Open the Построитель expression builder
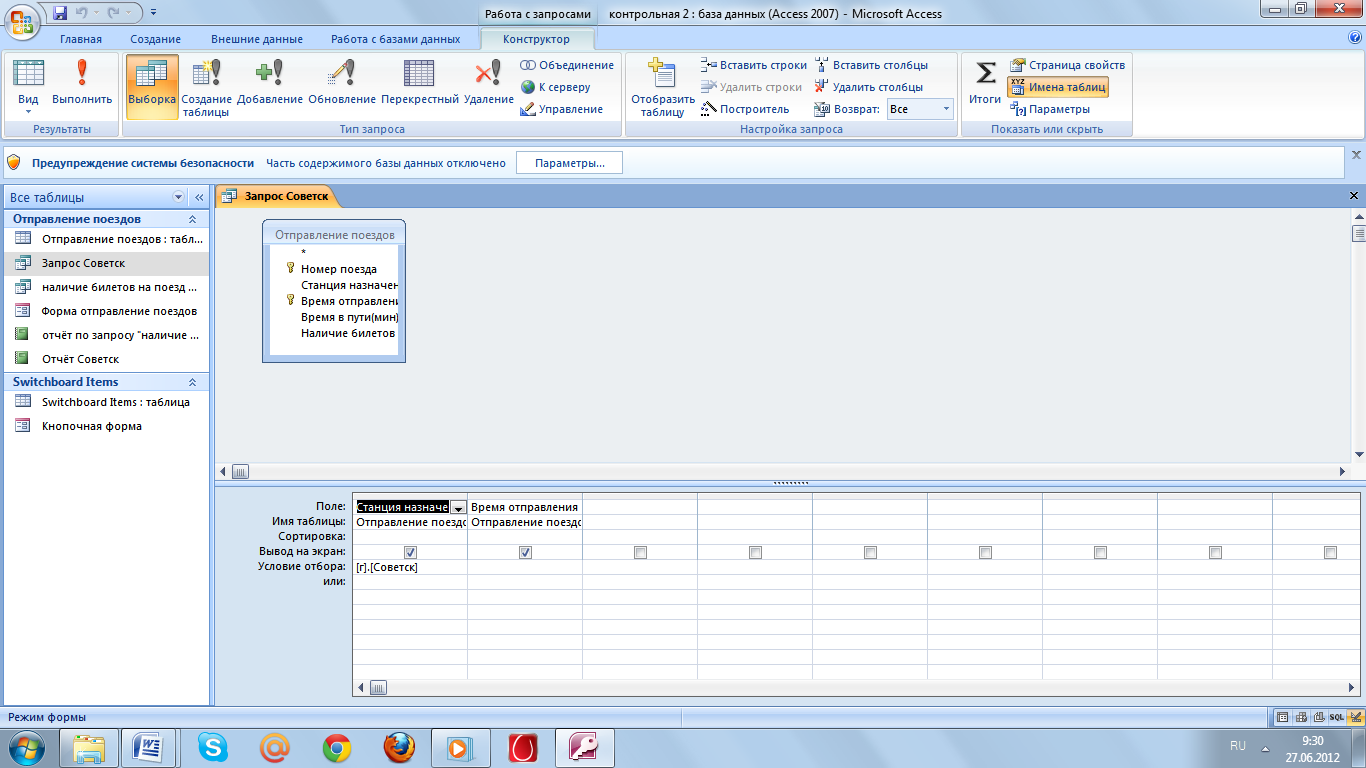Image resolution: width=1366 pixels, height=768 pixels. (x=745, y=109)
